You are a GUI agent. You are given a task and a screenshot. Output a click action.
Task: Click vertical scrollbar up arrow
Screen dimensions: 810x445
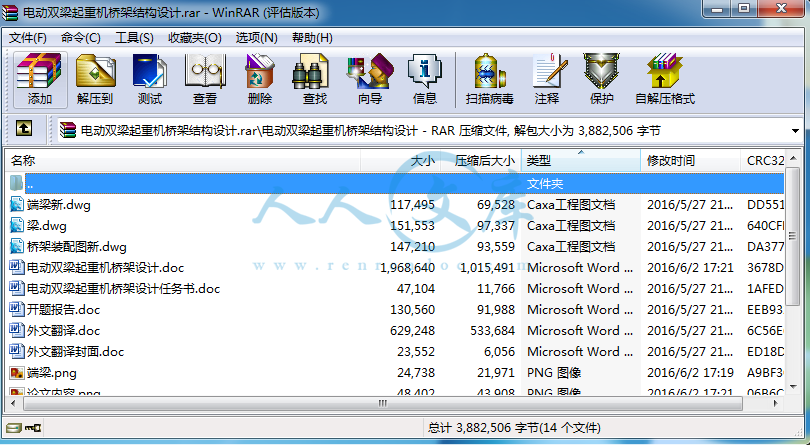pos(792,158)
